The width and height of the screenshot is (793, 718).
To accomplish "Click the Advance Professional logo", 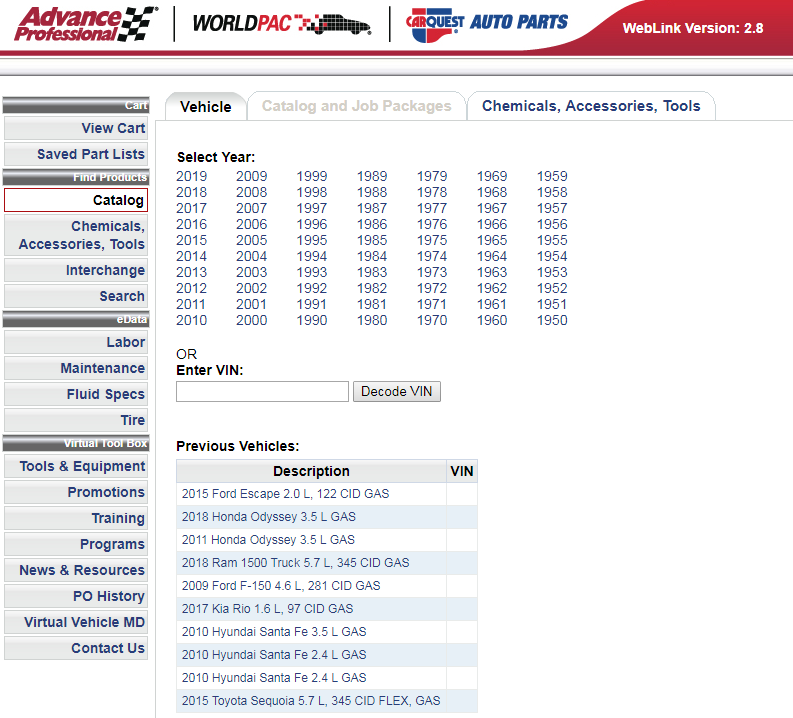I will point(86,24).
